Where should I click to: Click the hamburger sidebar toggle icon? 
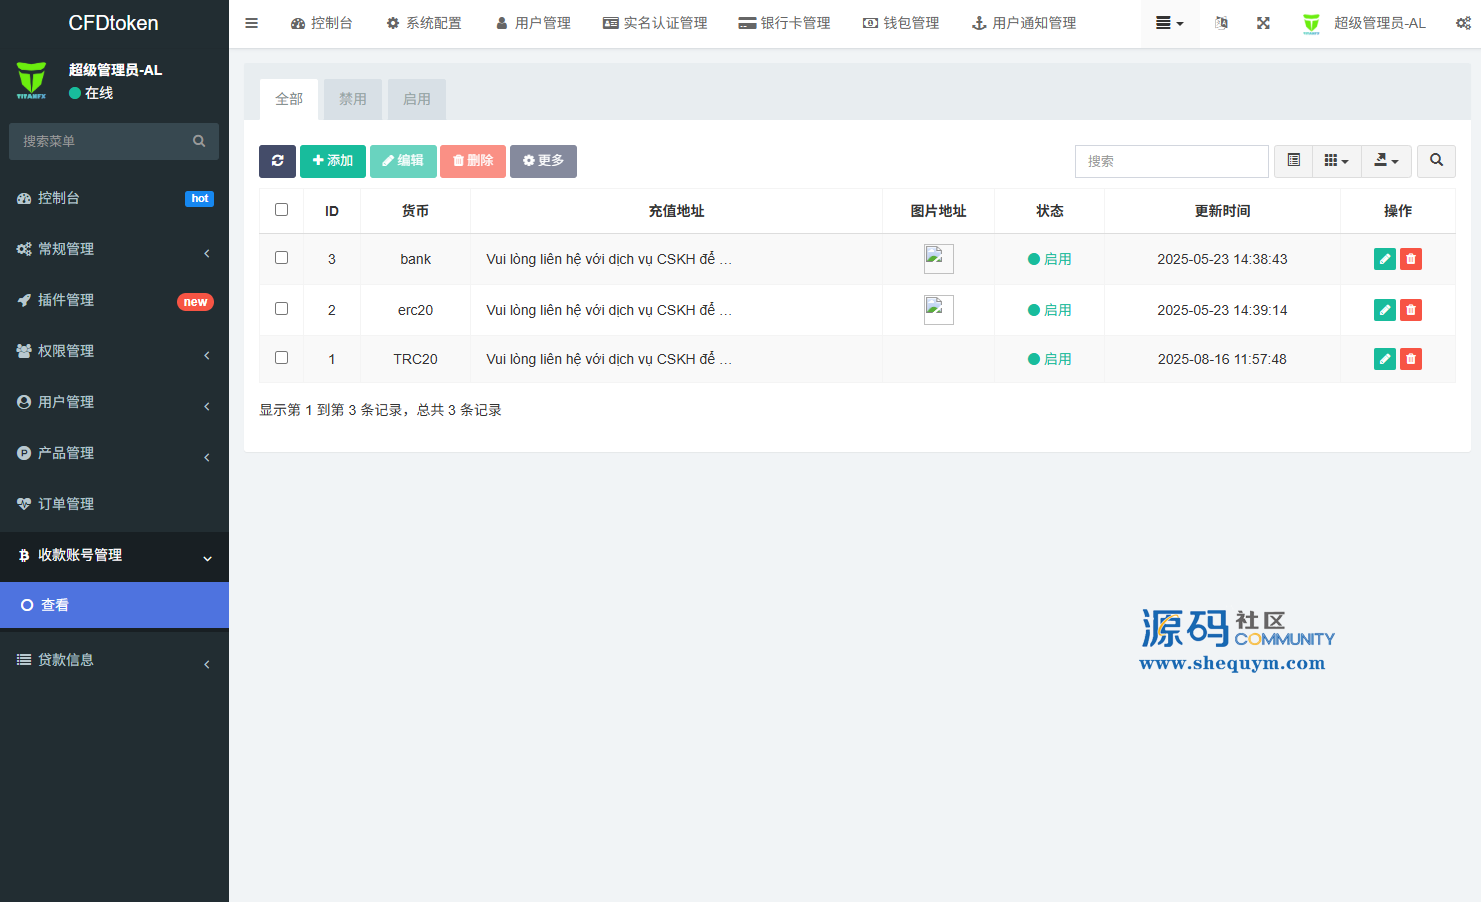(x=252, y=23)
